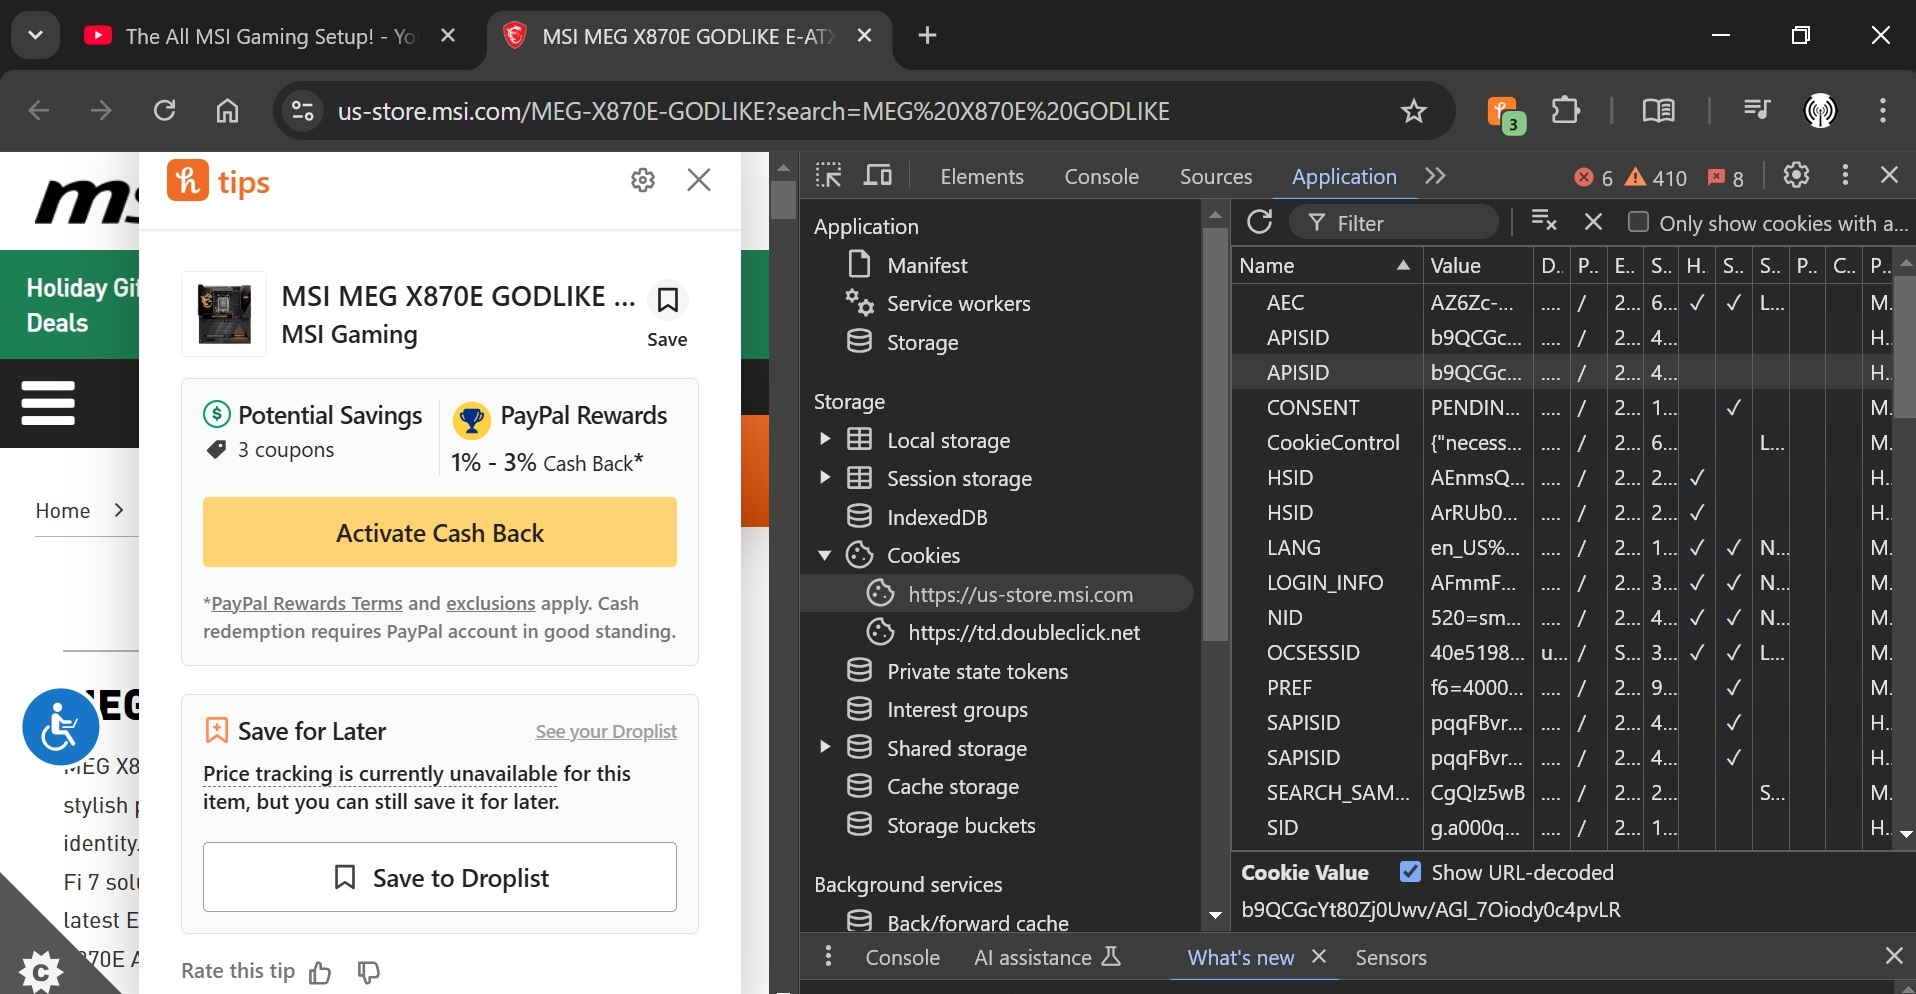1916x994 pixels.
Task: Select IndexedDB in Storage section
Action: [937, 517]
